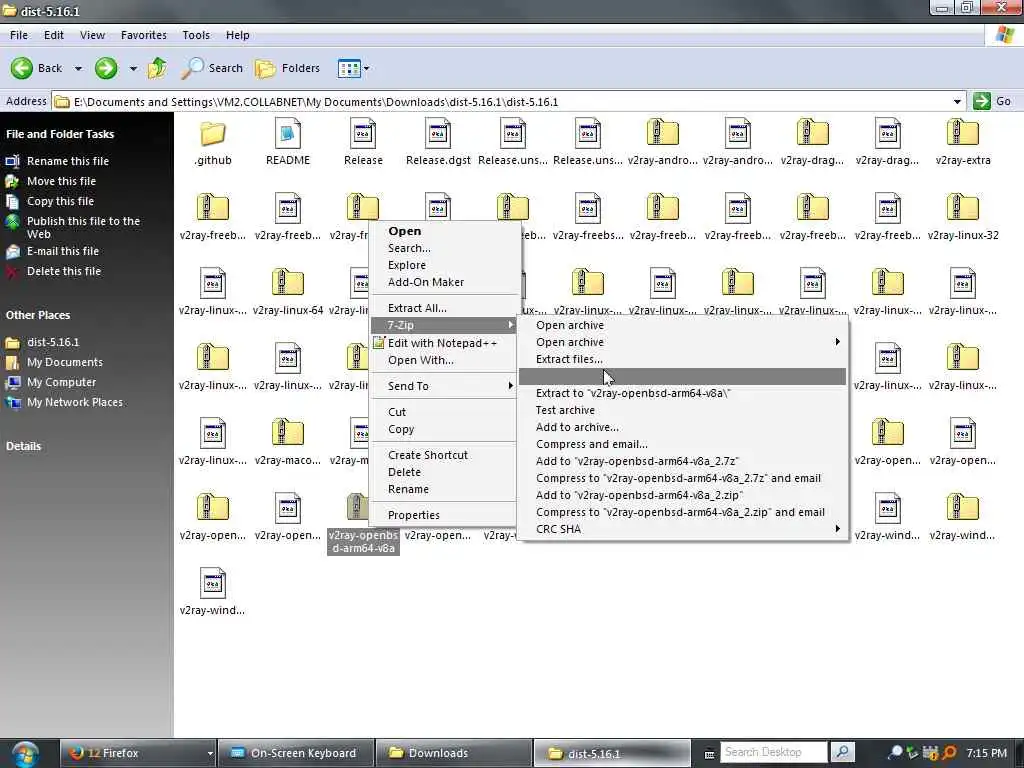Go up one folder level icon
Screen dimensions: 1024x768
(157, 68)
